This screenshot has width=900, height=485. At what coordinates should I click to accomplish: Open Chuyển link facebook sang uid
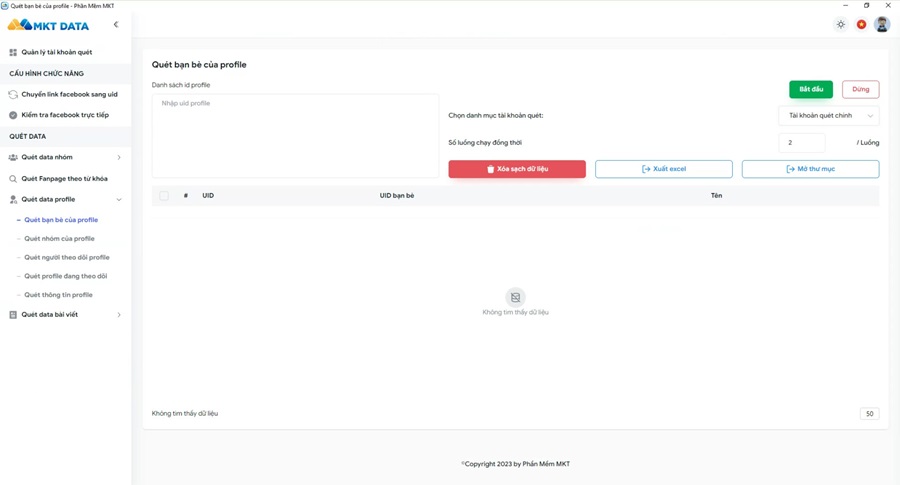click(x=68, y=95)
